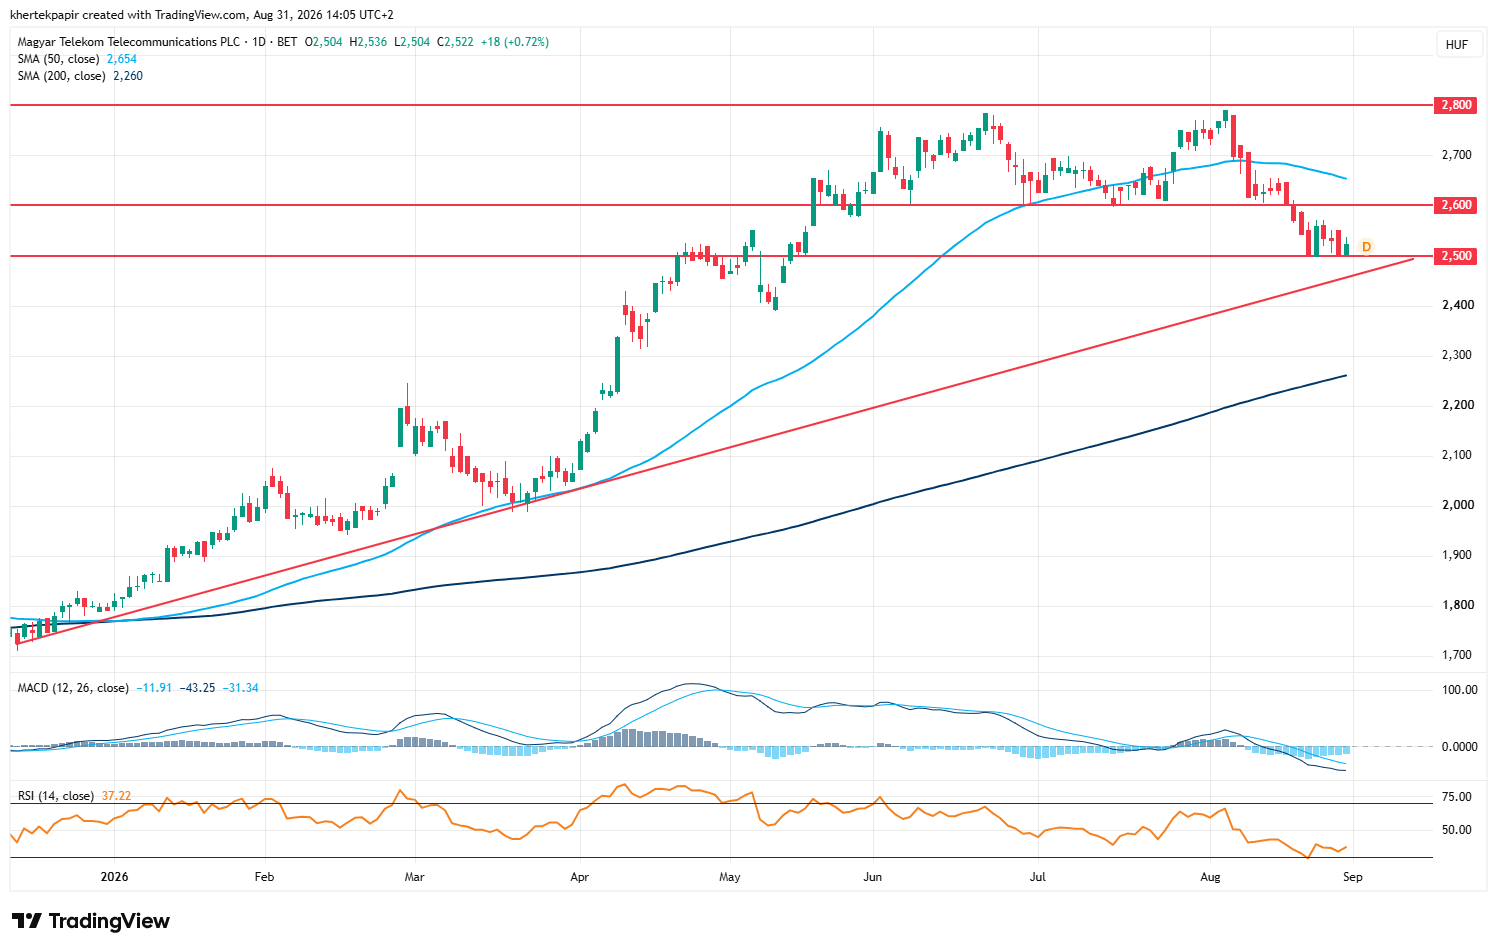Click the 1,800 price axis label
Image resolution: width=1497 pixels, height=951 pixels.
[x=1457, y=605]
